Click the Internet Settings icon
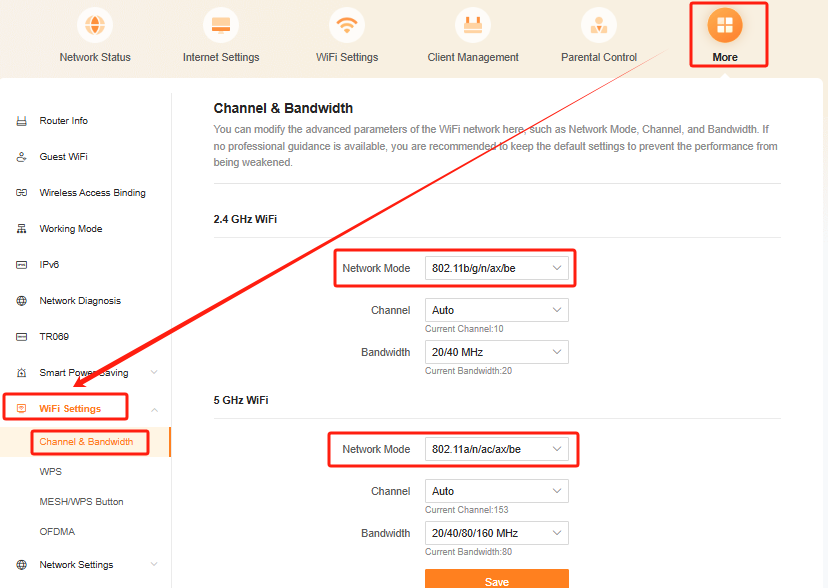The height and width of the screenshot is (588, 828). pos(221,23)
